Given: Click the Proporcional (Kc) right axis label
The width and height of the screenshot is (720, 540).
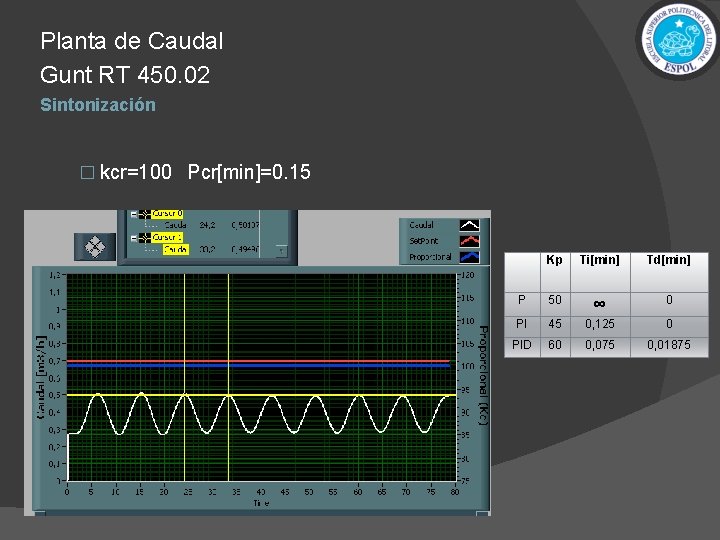Looking at the screenshot, I should click(x=484, y=376).
